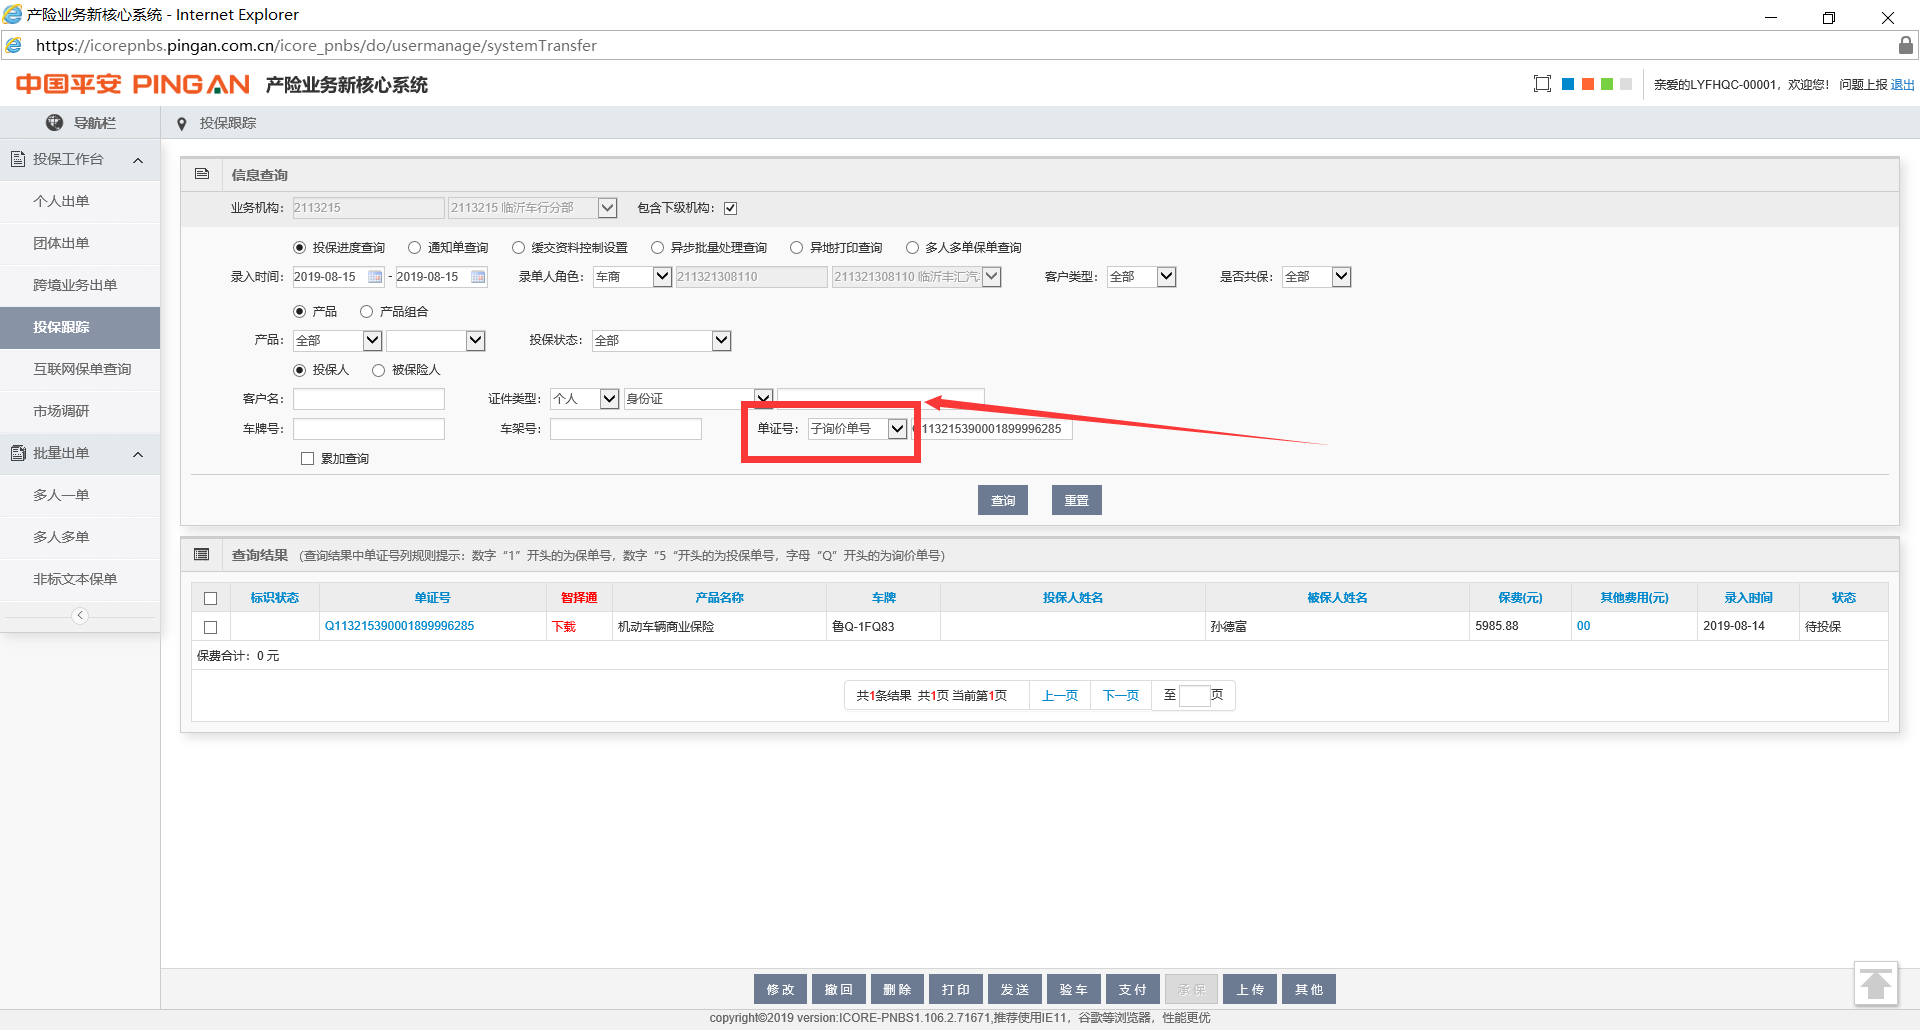Open the 是否共保 dropdown
The width and height of the screenshot is (1920, 1030).
1317,277
